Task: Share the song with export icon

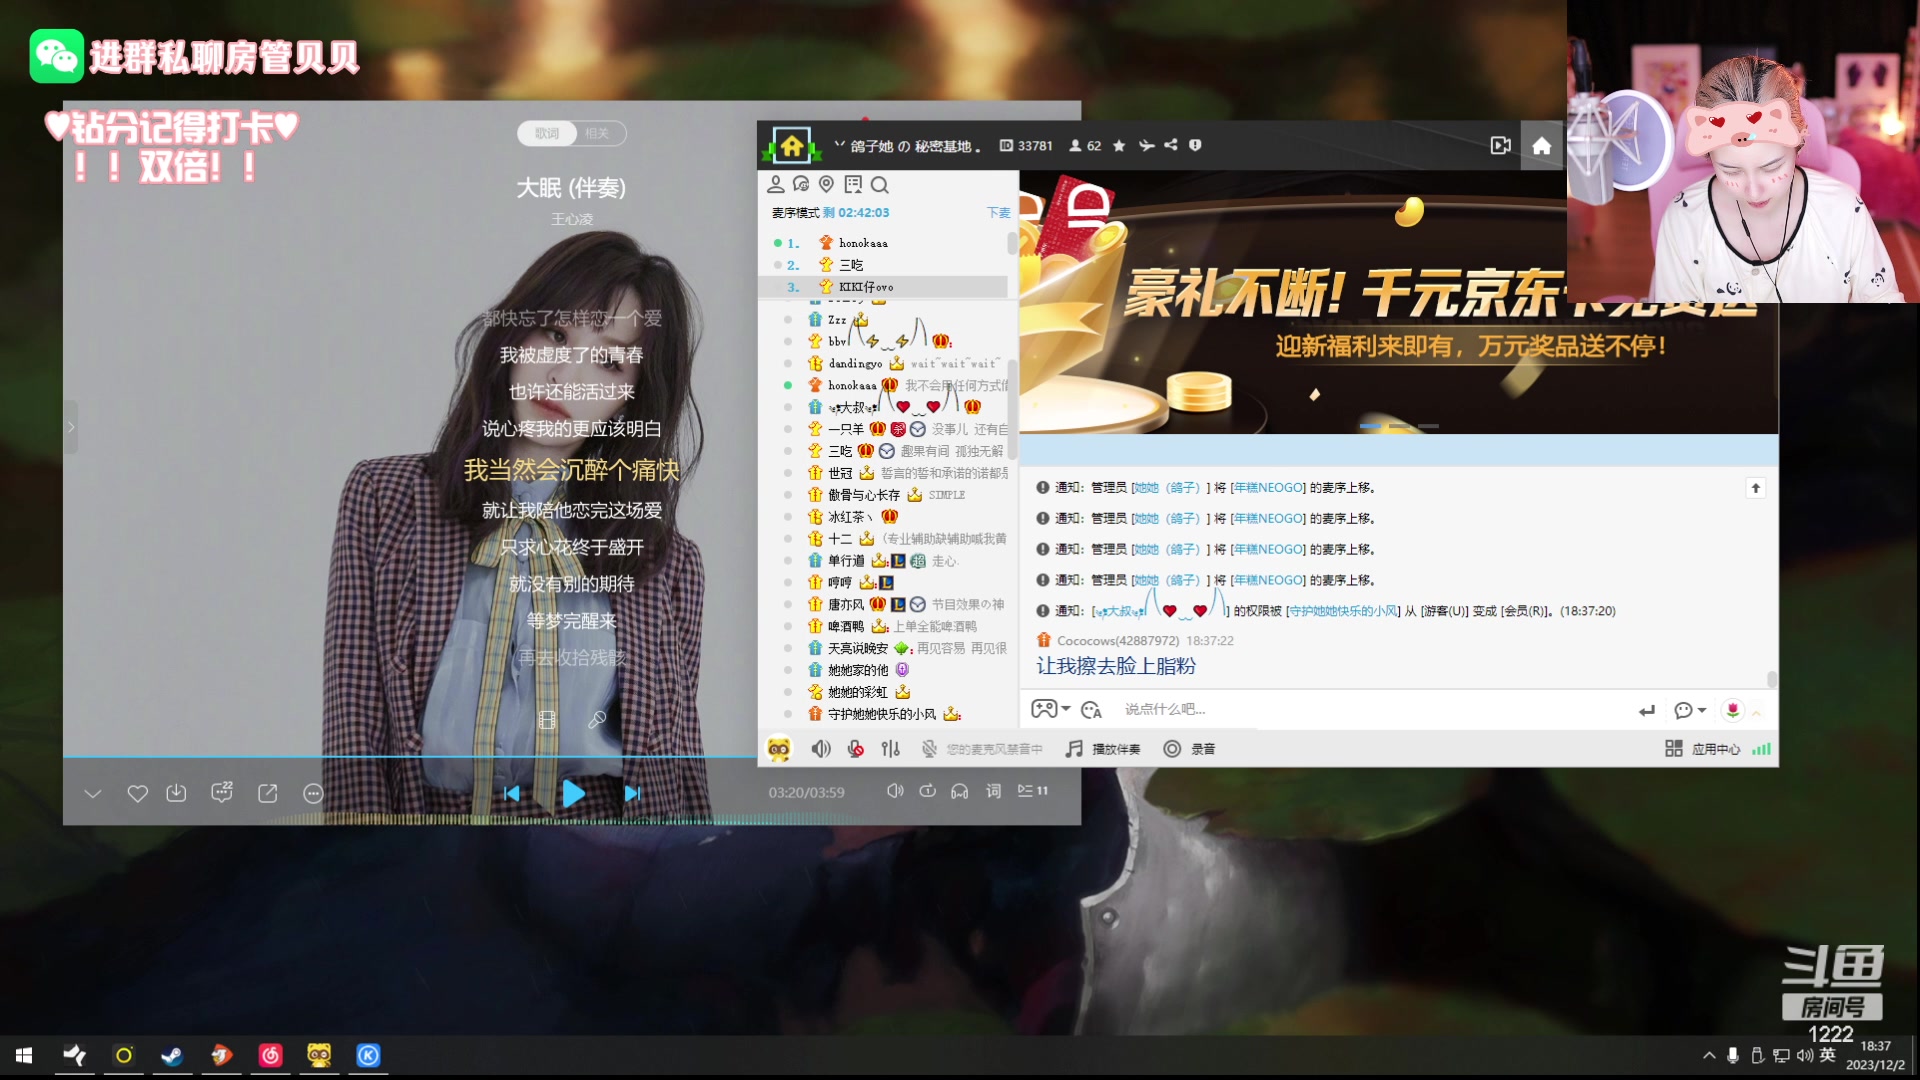Action: tap(268, 793)
